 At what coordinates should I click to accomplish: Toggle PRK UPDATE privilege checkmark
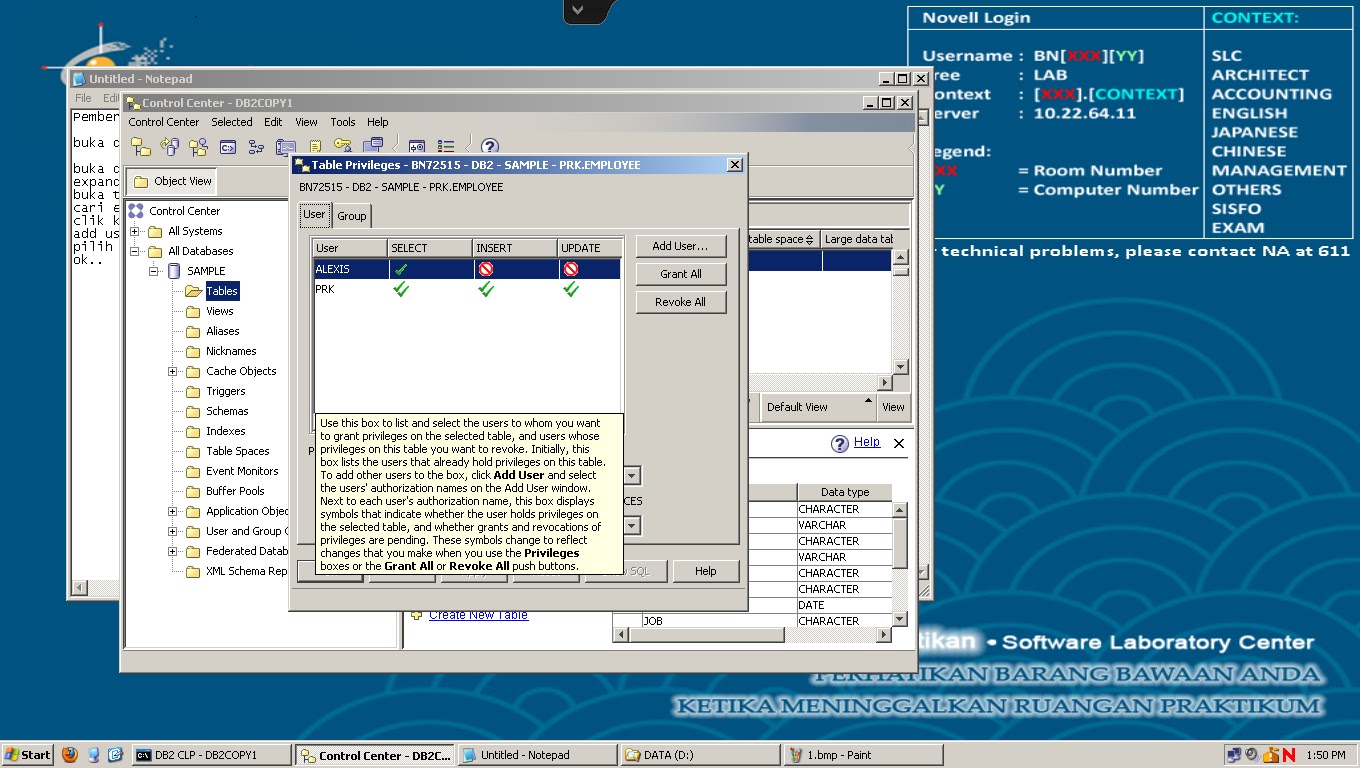click(571, 289)
